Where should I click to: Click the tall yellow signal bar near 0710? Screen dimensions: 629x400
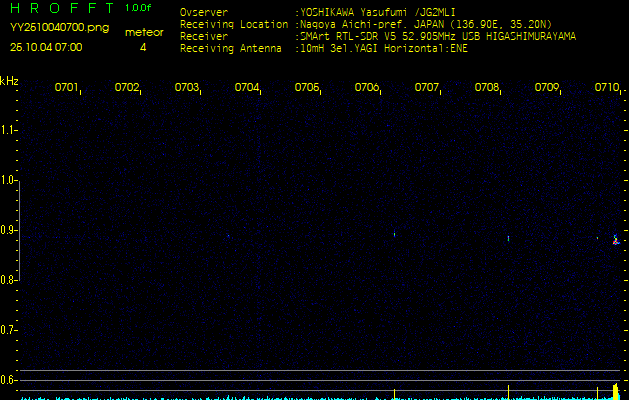click(616, 391)
